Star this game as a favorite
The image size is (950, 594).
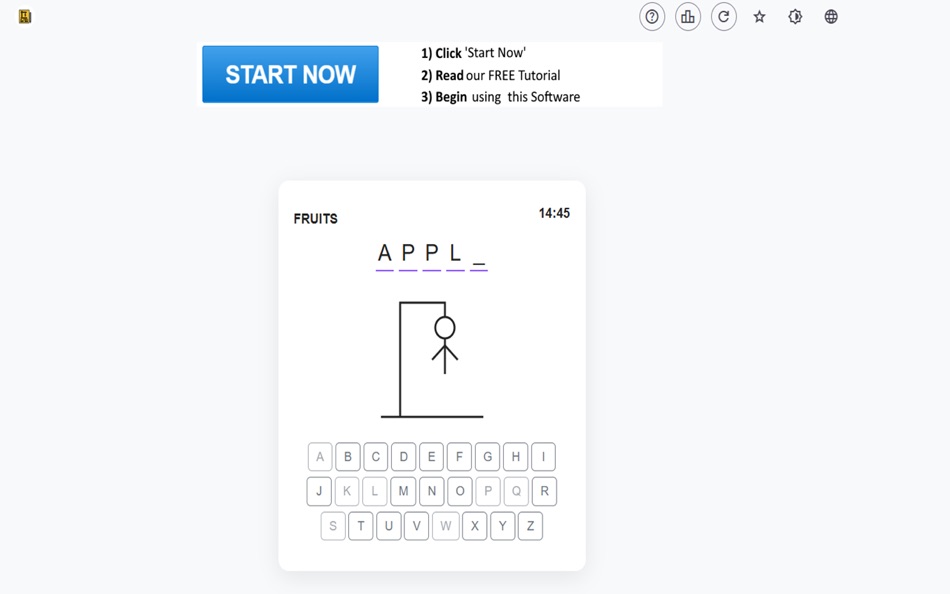click(x=760, y=16)
